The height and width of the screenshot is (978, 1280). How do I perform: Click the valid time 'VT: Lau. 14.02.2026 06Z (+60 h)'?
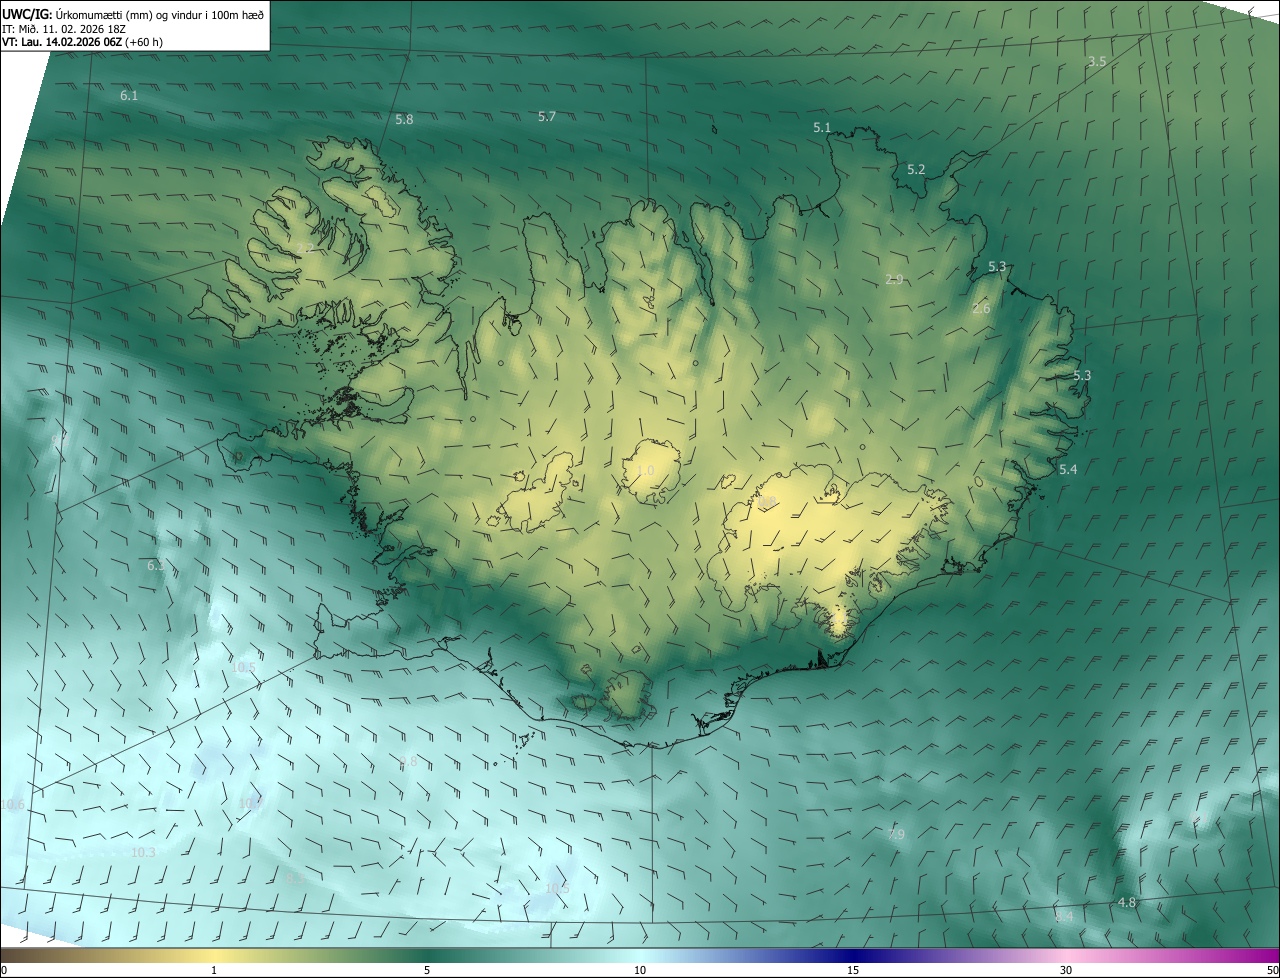click(82, 42)
